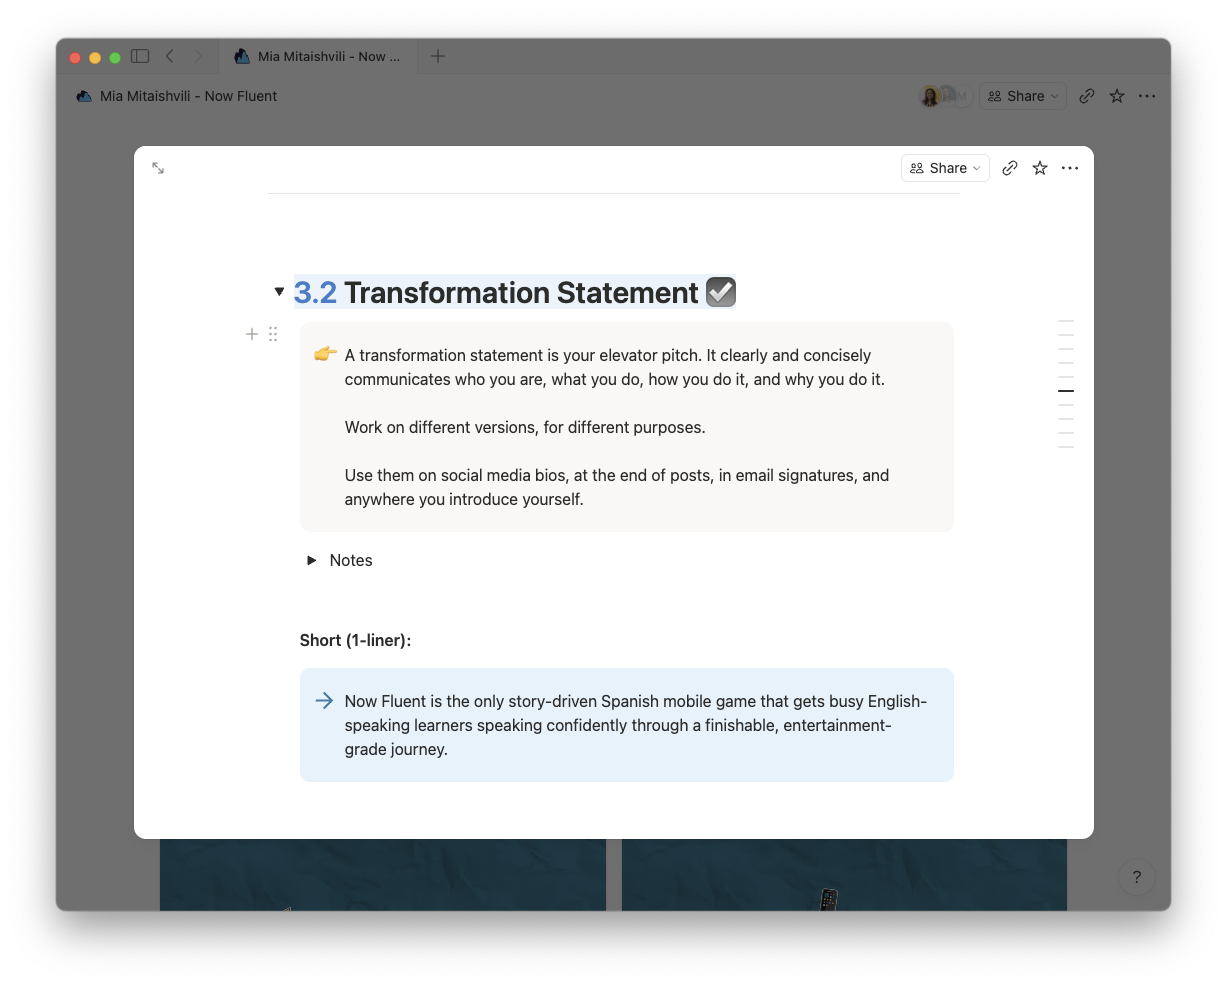Click the pointing hand callout emoji icon
This screenshot has height=985, width=1227.
[x=325, y=354]
